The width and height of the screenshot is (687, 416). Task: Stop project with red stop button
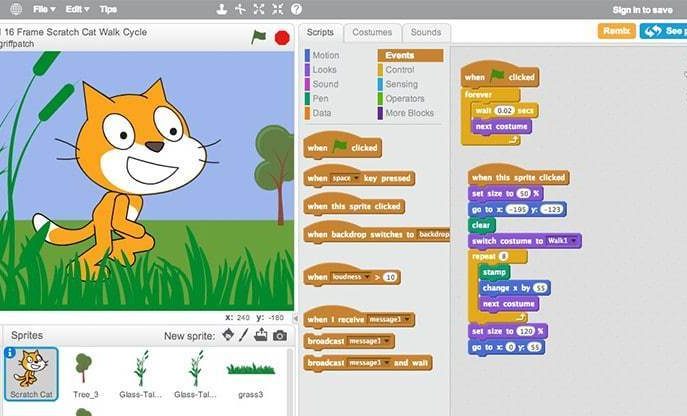(x=282, y=38)
